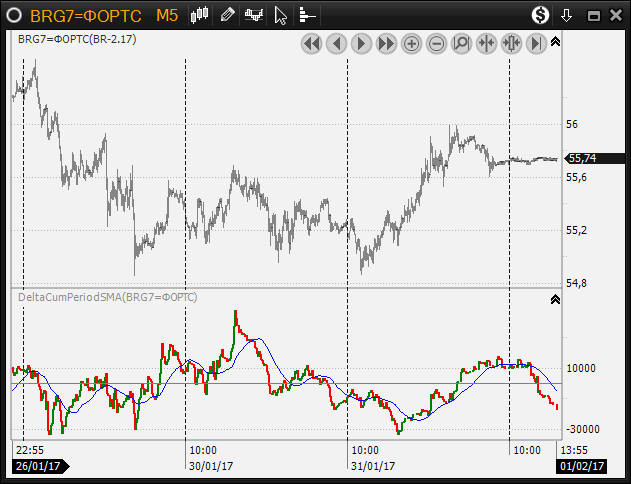
Task: Collapse the DeltaCumPeriodSMA indicator panel
Action: click(556, 299)
